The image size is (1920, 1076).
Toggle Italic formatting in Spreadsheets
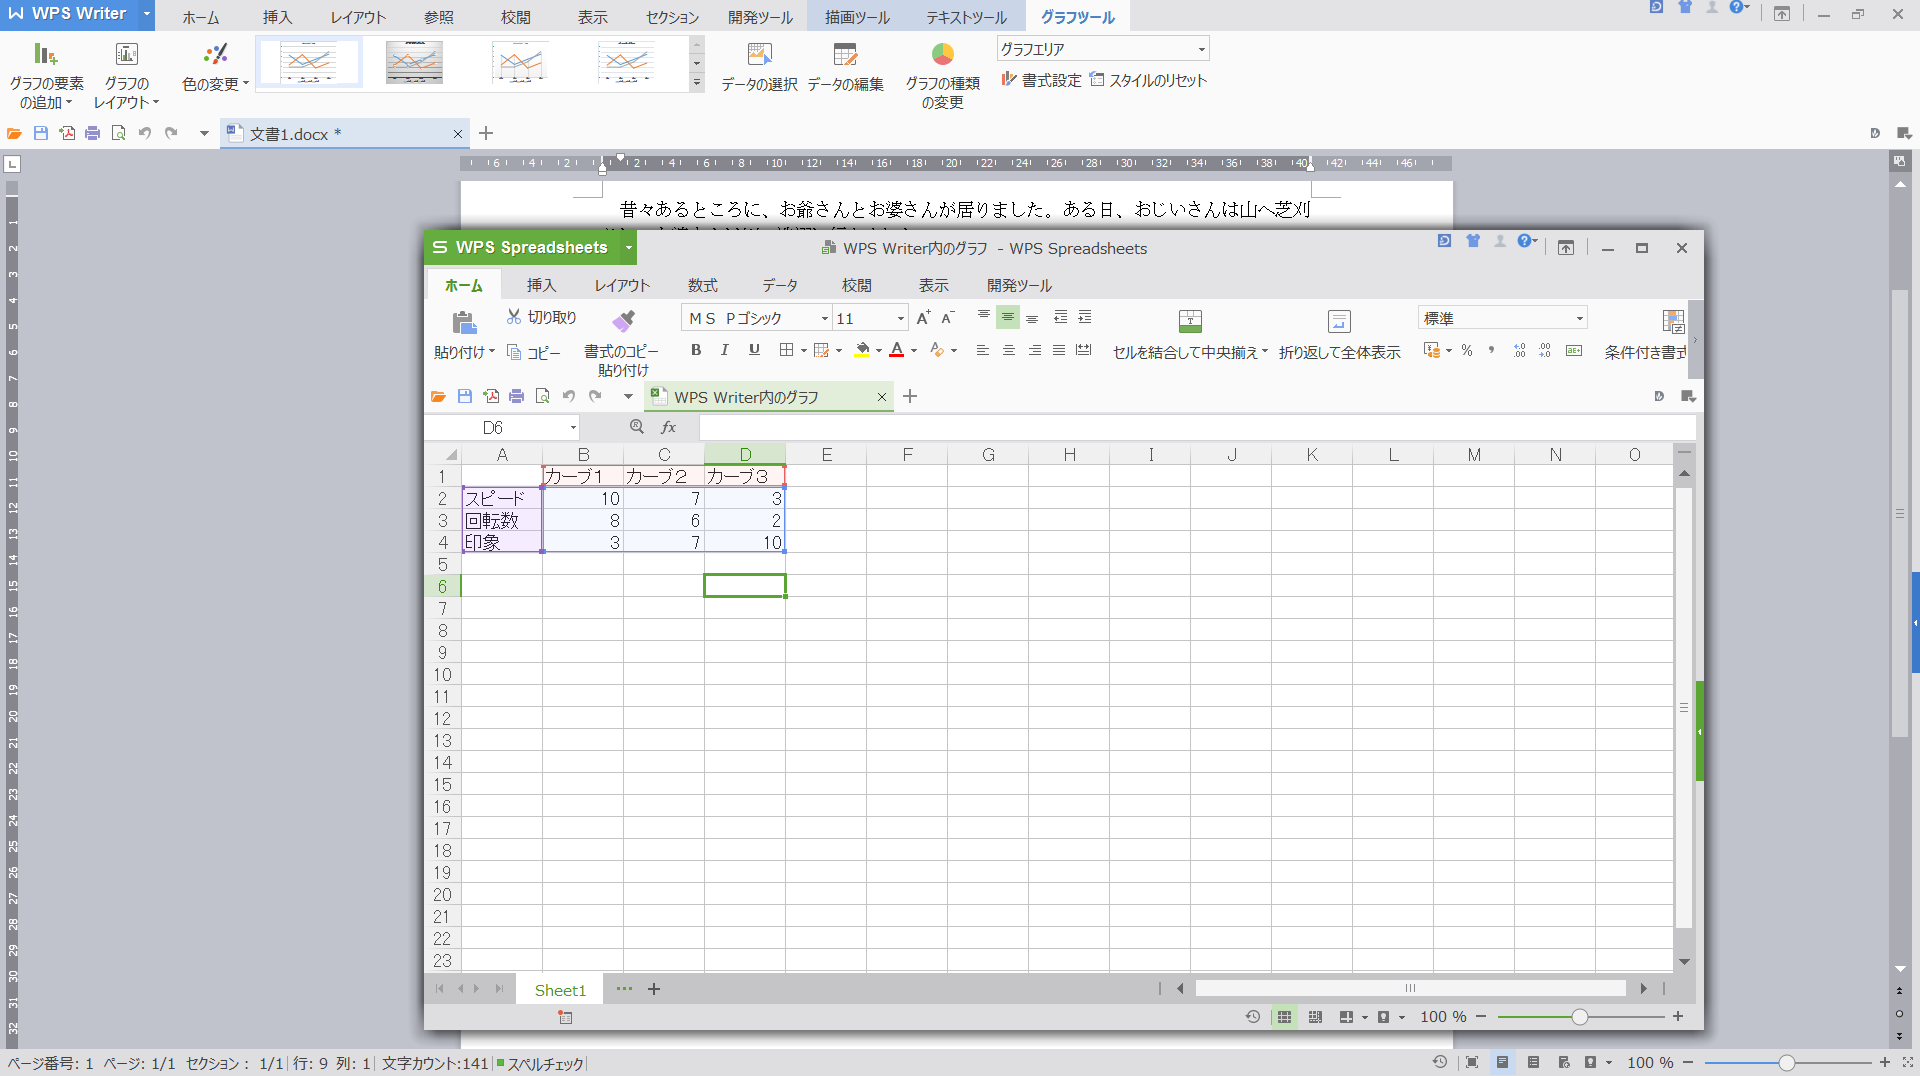coord(725,350)
